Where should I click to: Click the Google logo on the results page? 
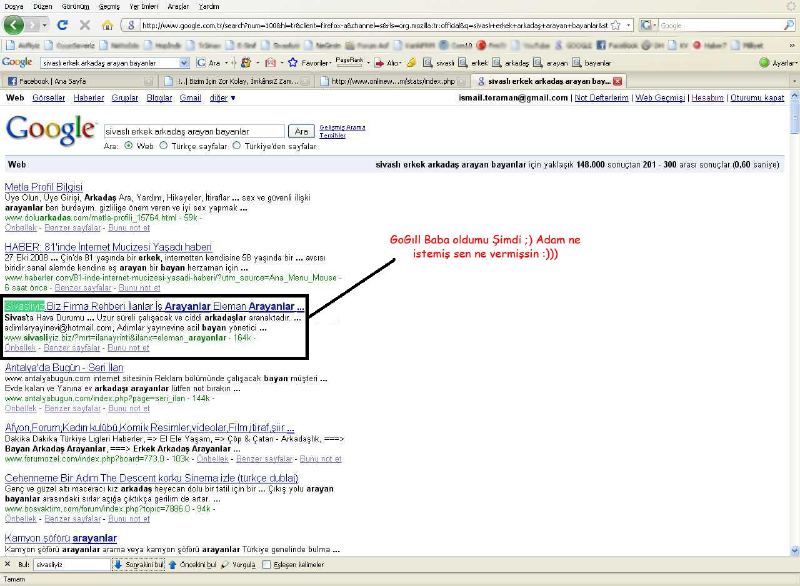[50, 130]
